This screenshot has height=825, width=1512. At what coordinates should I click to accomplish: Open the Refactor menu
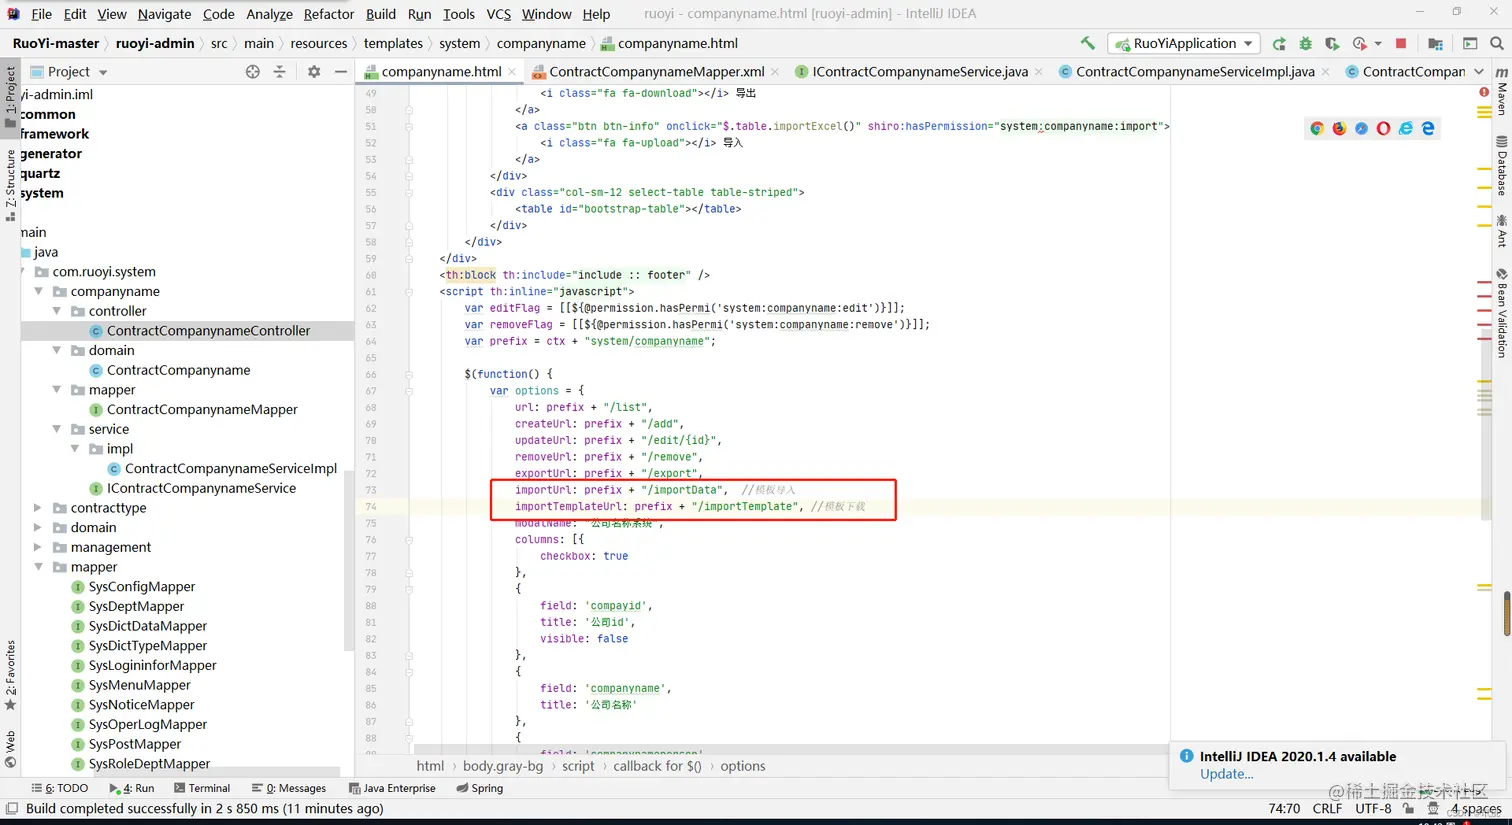click(329, 14)
